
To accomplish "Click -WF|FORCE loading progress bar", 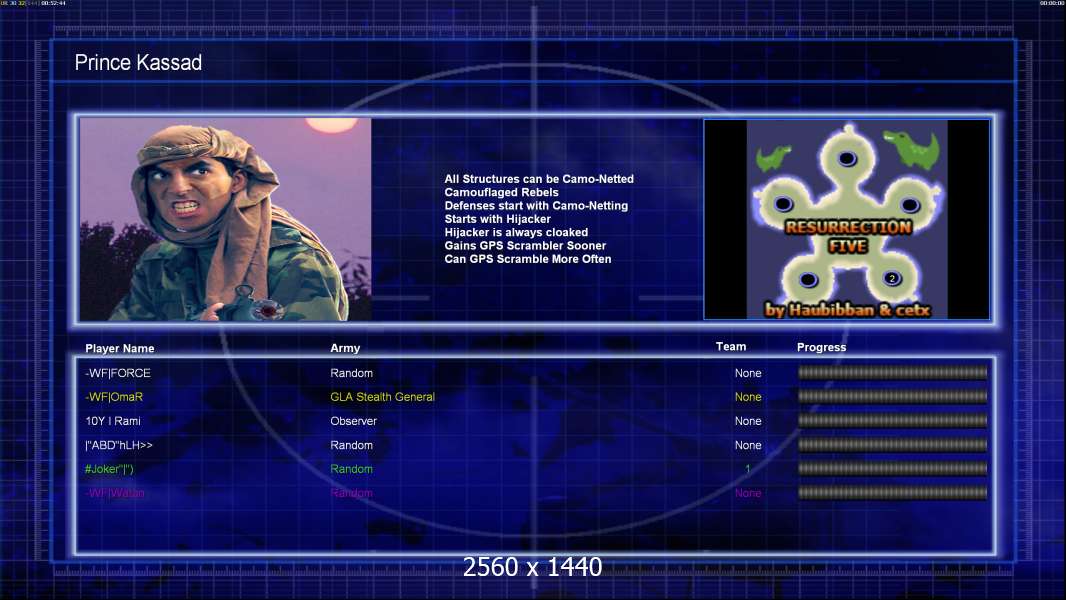I will point(892,372).
